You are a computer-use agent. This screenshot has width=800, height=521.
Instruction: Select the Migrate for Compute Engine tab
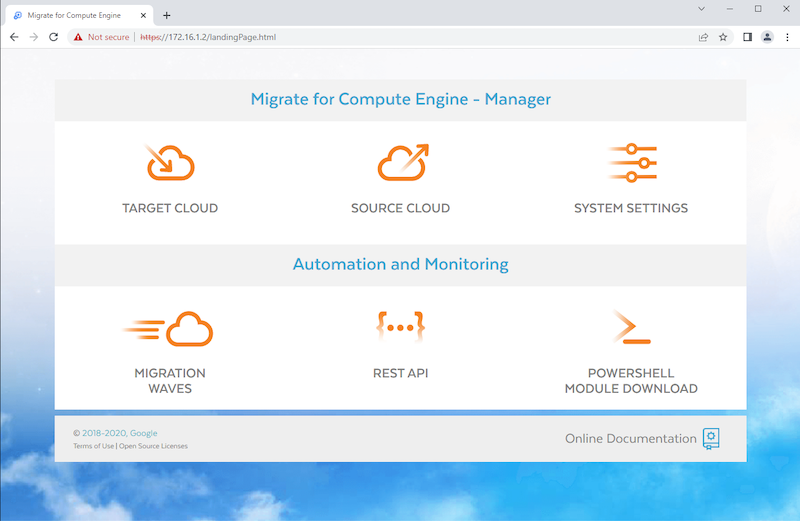tap(75, 15)
